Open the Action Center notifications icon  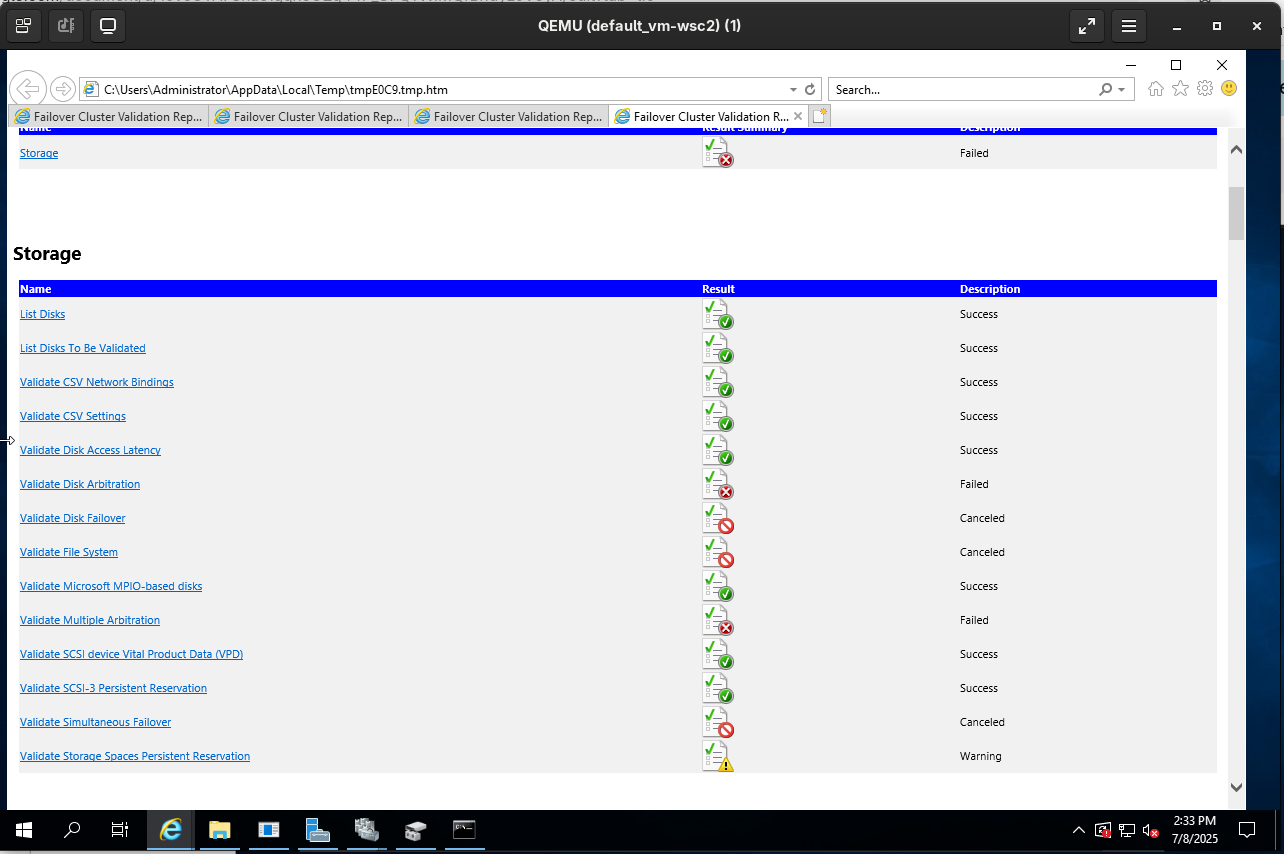(1247, 830)
